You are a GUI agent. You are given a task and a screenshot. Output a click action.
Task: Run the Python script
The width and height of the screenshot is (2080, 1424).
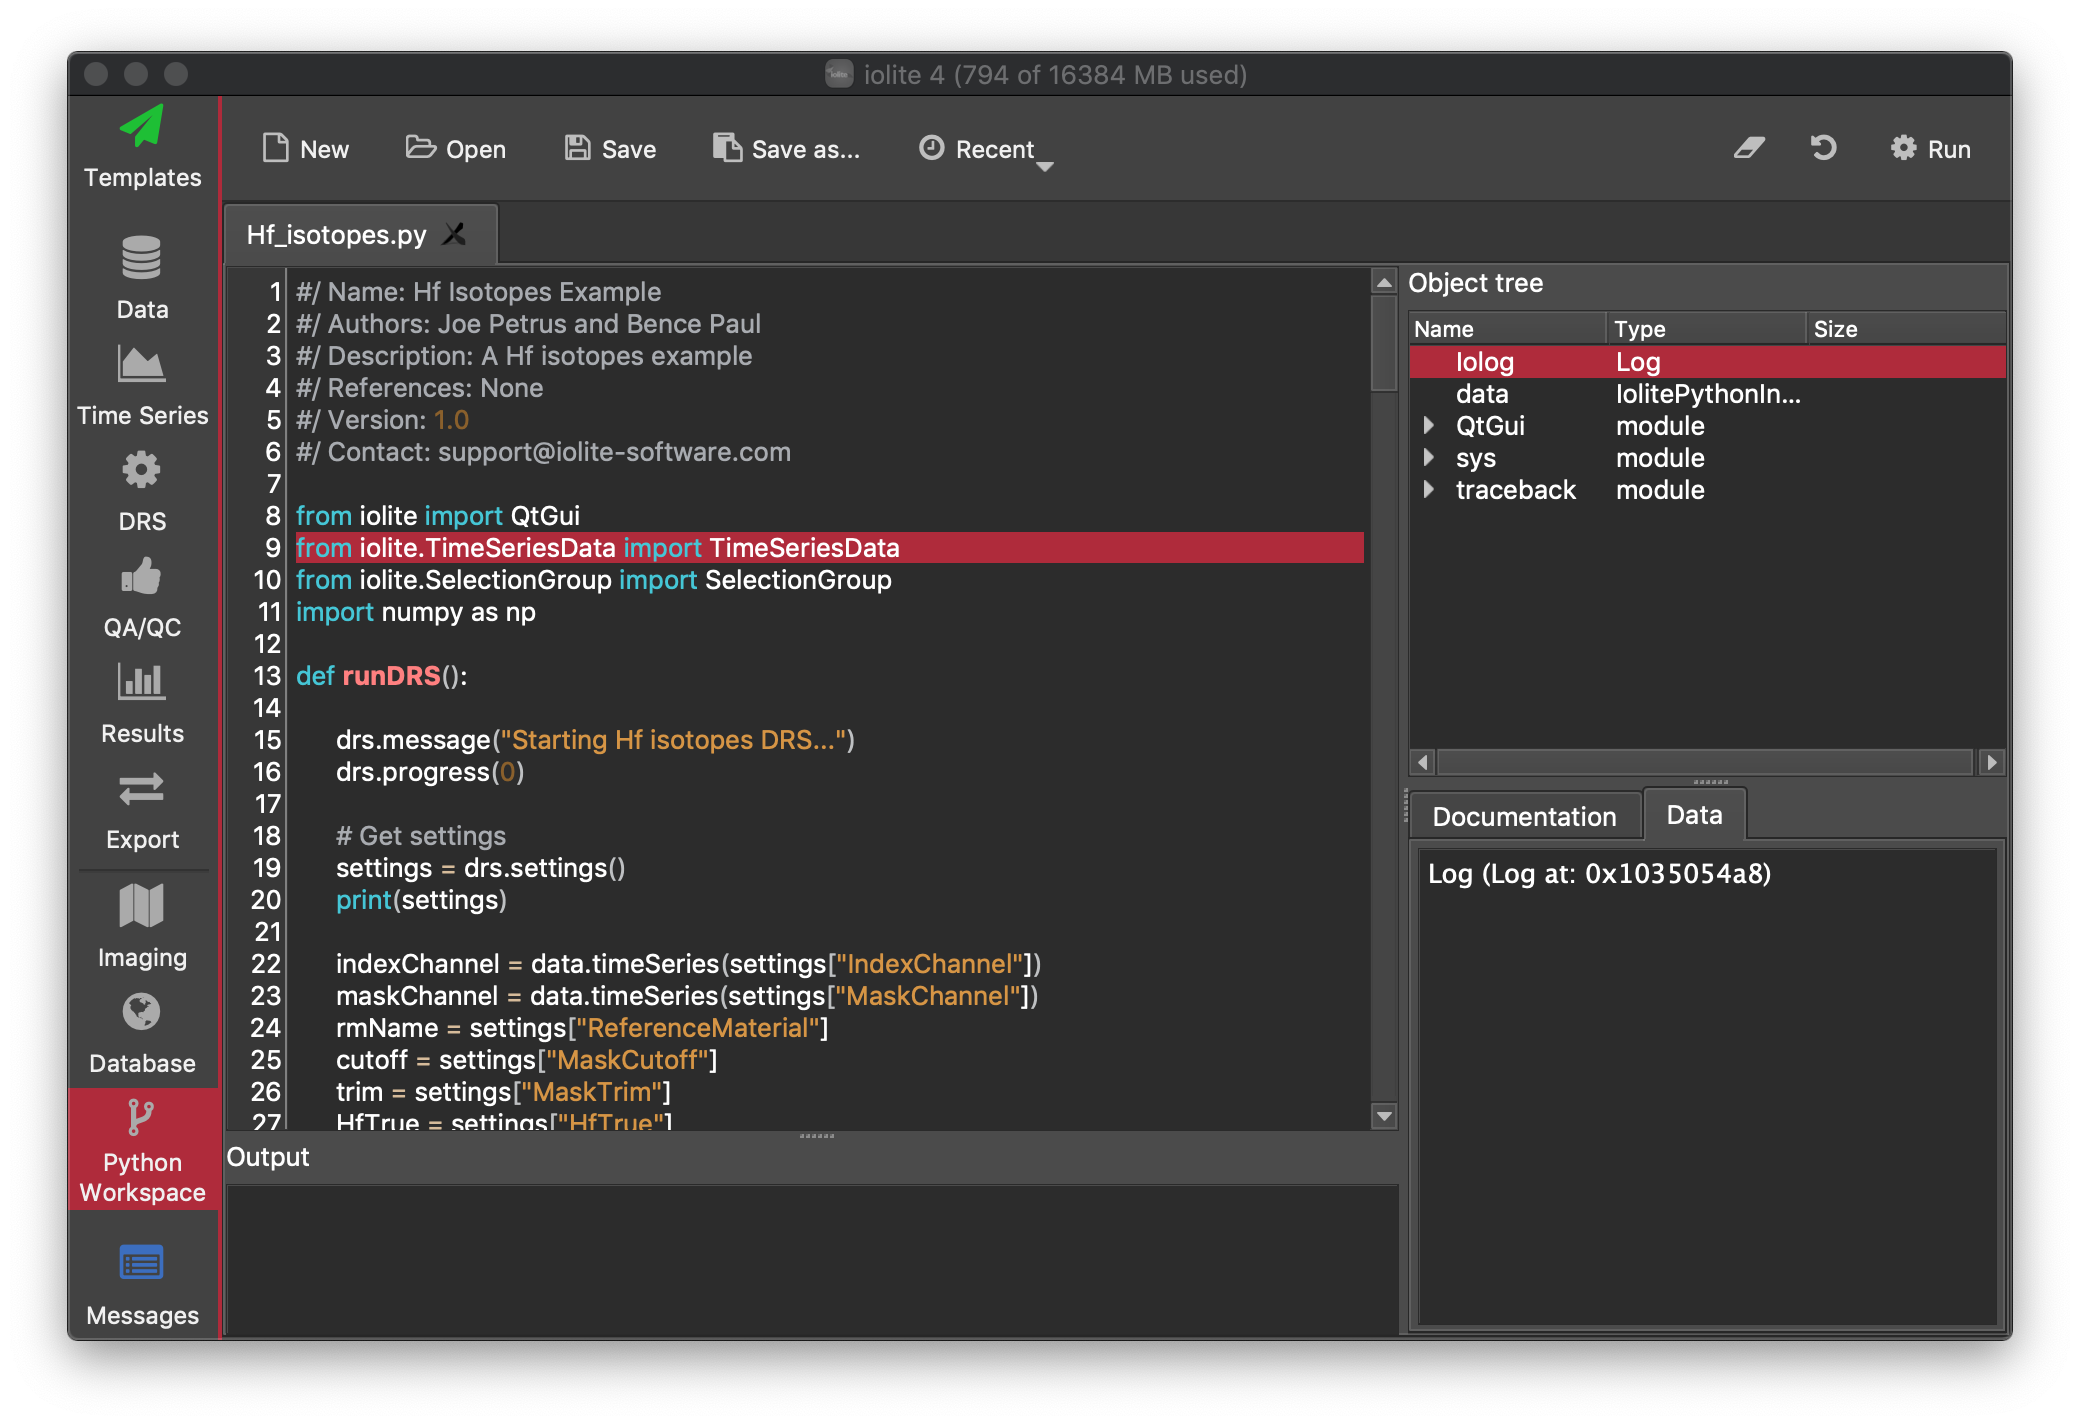coord(1930,149)
